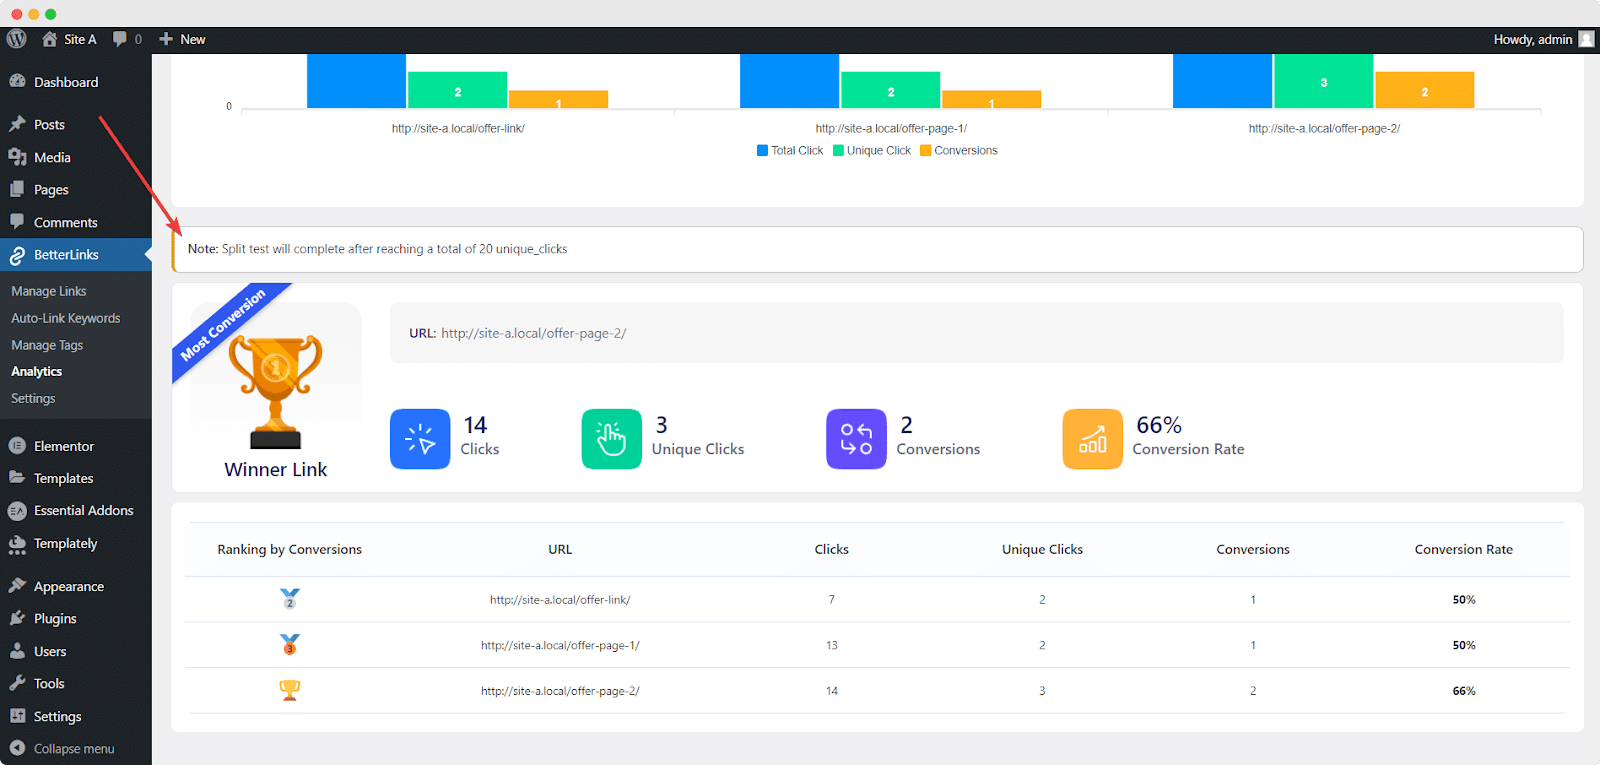Go to Plugins in sidebar
Screen dimensions: 1600x765
point(55,619)
